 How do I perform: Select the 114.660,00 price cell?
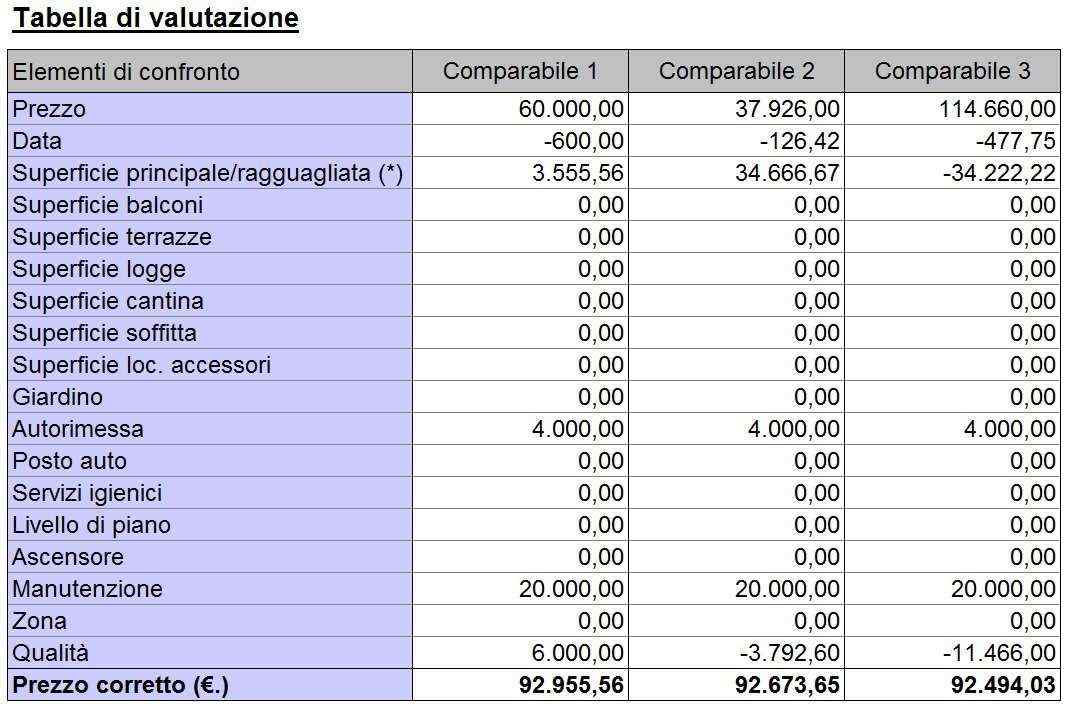tap(997, 109)
